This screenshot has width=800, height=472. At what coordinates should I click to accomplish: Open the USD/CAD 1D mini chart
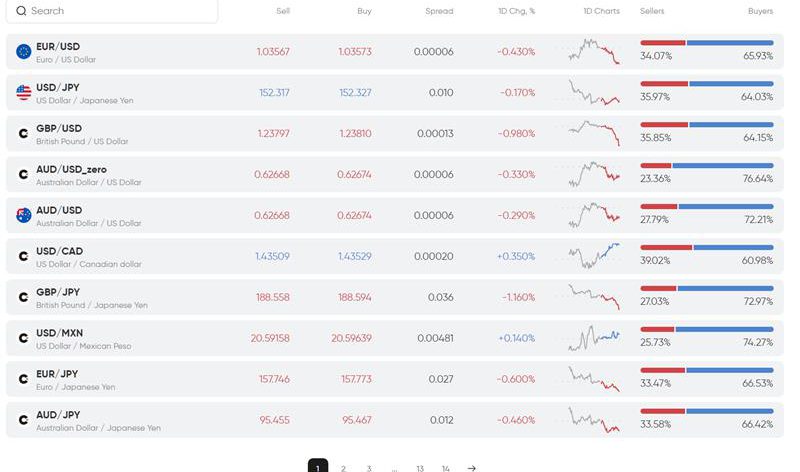[594, 256]
